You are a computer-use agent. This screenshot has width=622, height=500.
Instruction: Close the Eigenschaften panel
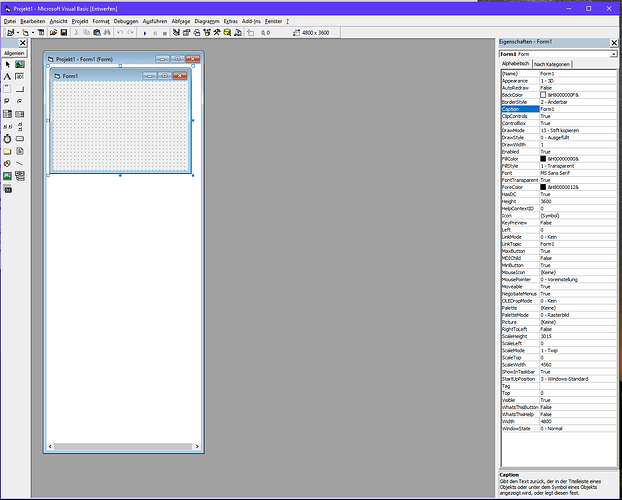(614, 42)
